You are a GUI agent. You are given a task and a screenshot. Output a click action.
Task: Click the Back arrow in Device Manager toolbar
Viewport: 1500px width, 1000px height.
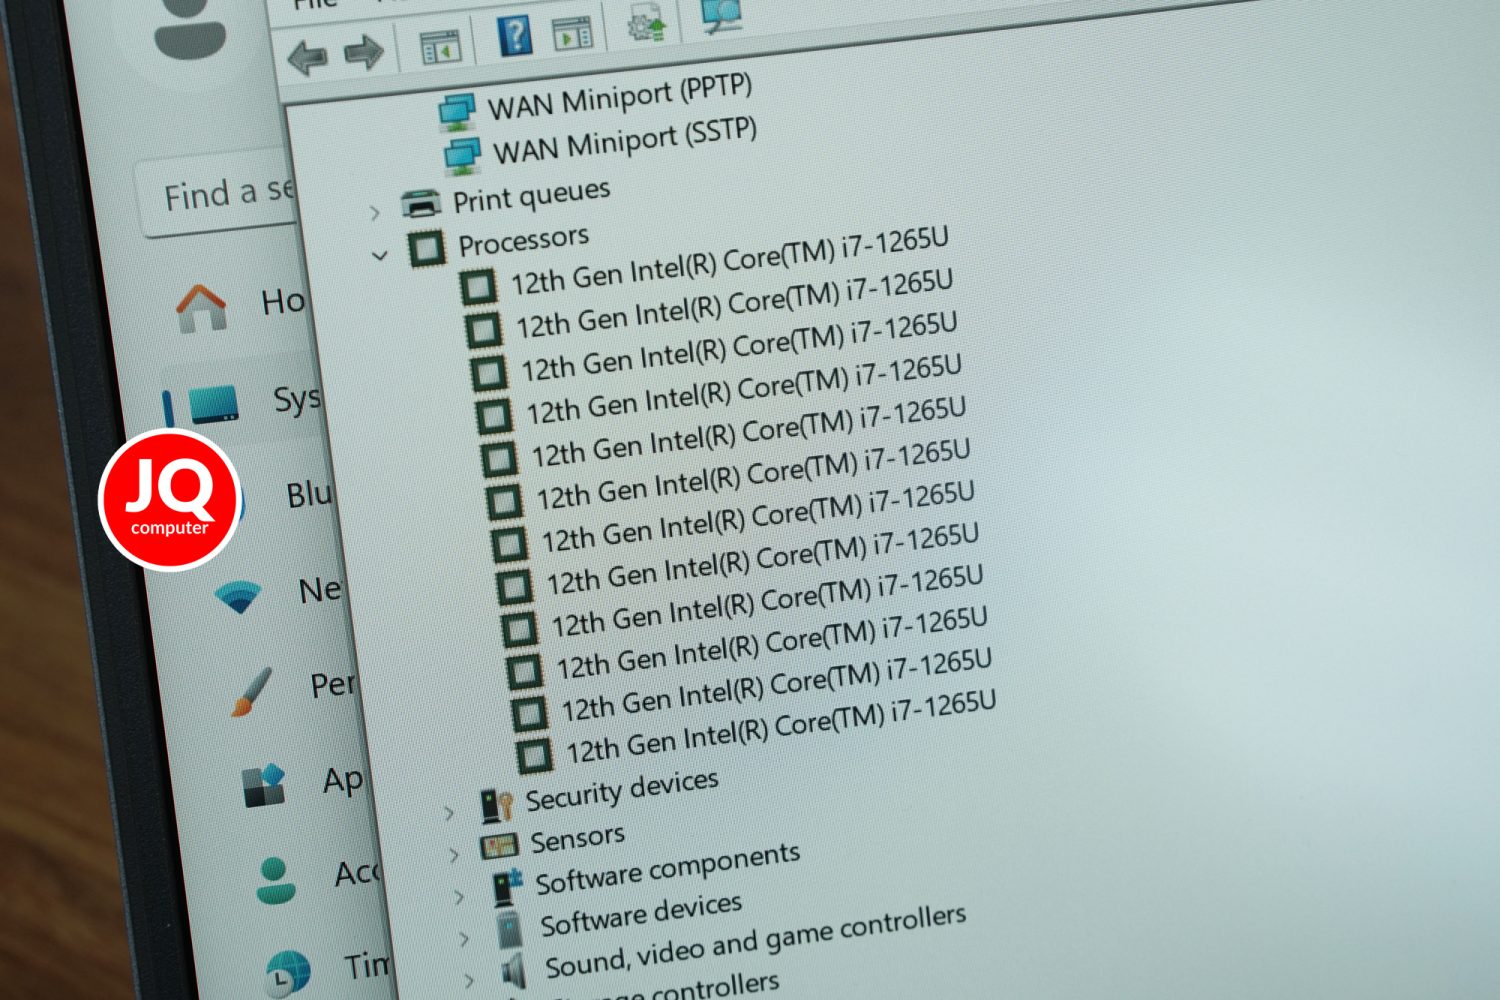(307, 57)
